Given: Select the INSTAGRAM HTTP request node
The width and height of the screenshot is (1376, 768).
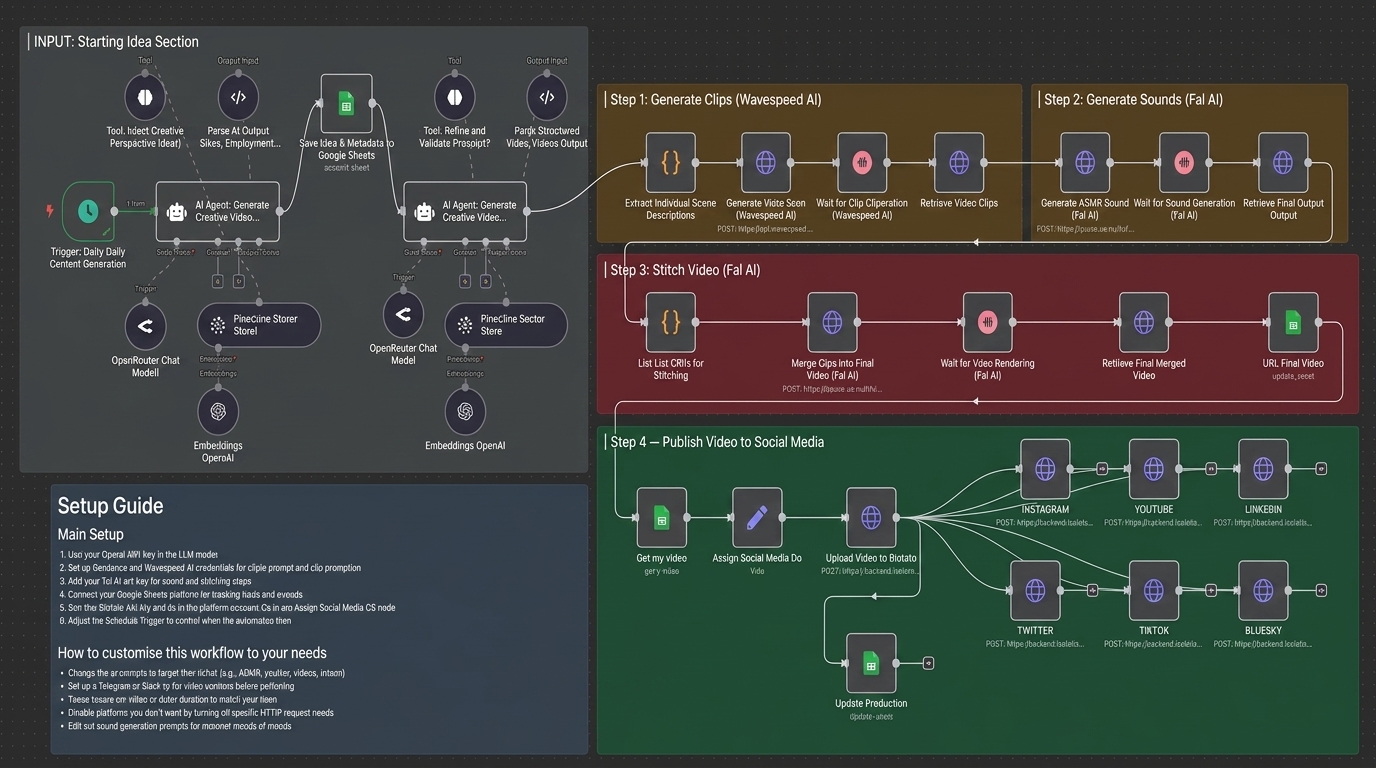Looking at the screenshot, I should coord(1045,468).
